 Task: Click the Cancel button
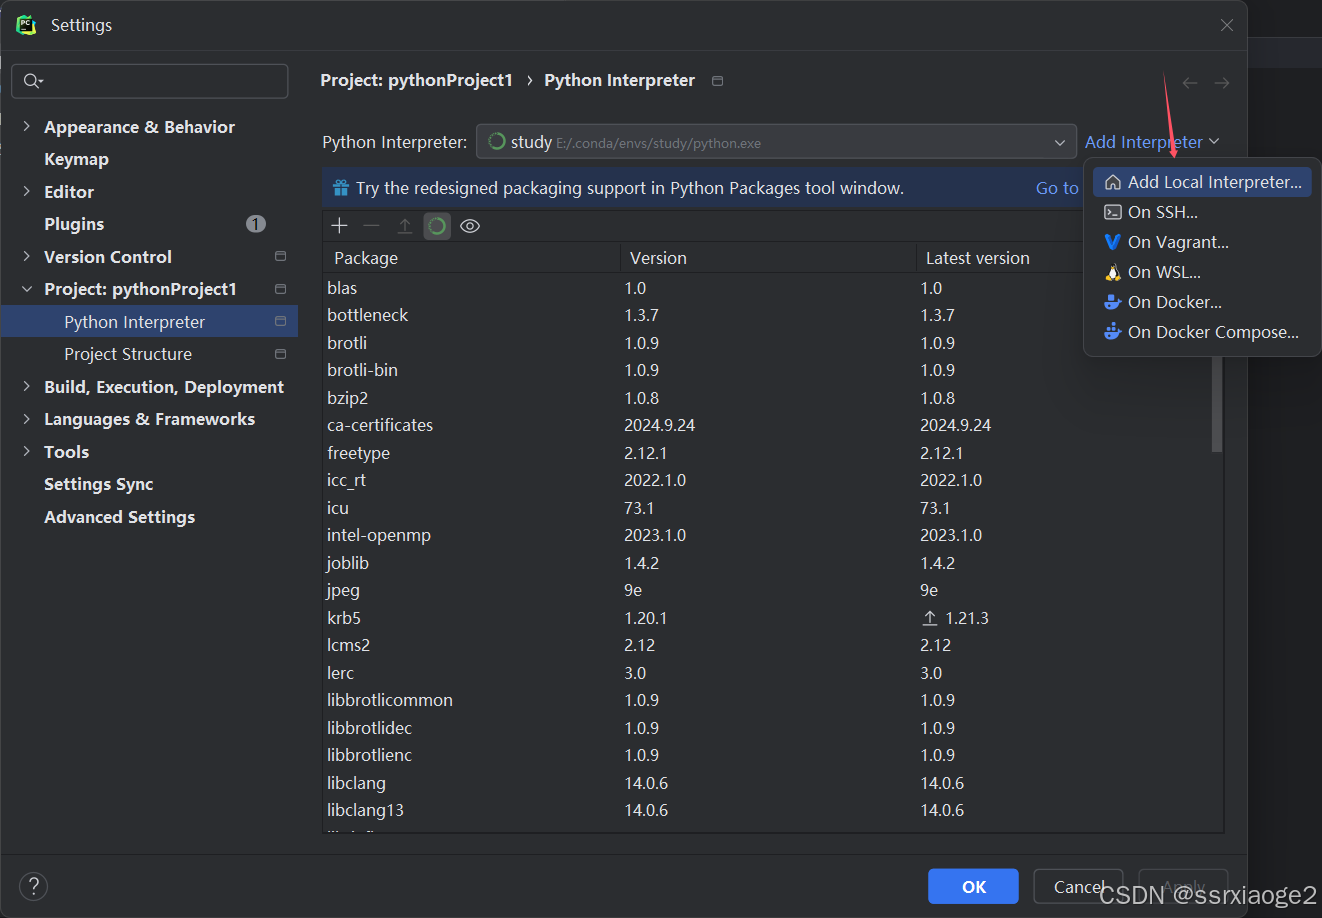(1078, 887)
